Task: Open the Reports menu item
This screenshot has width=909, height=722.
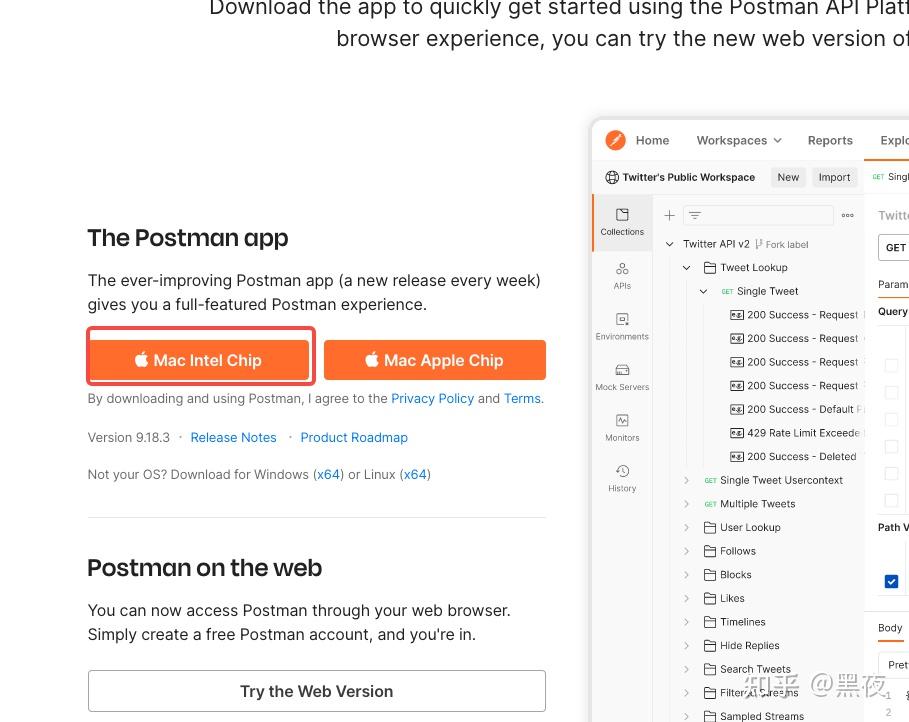Action: point(830,140)
